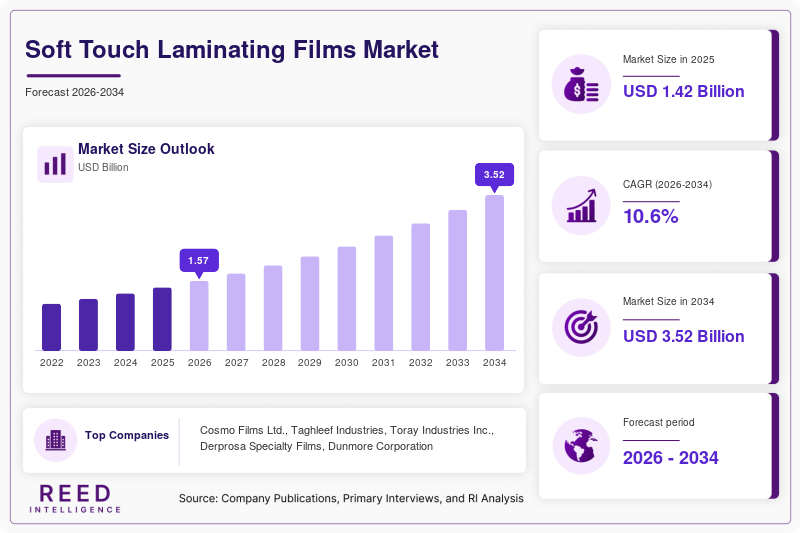Viewport: 800px width, 533px height.
Task: Click the target icon beside Market Size 2034
Action: tap(581, 327)
